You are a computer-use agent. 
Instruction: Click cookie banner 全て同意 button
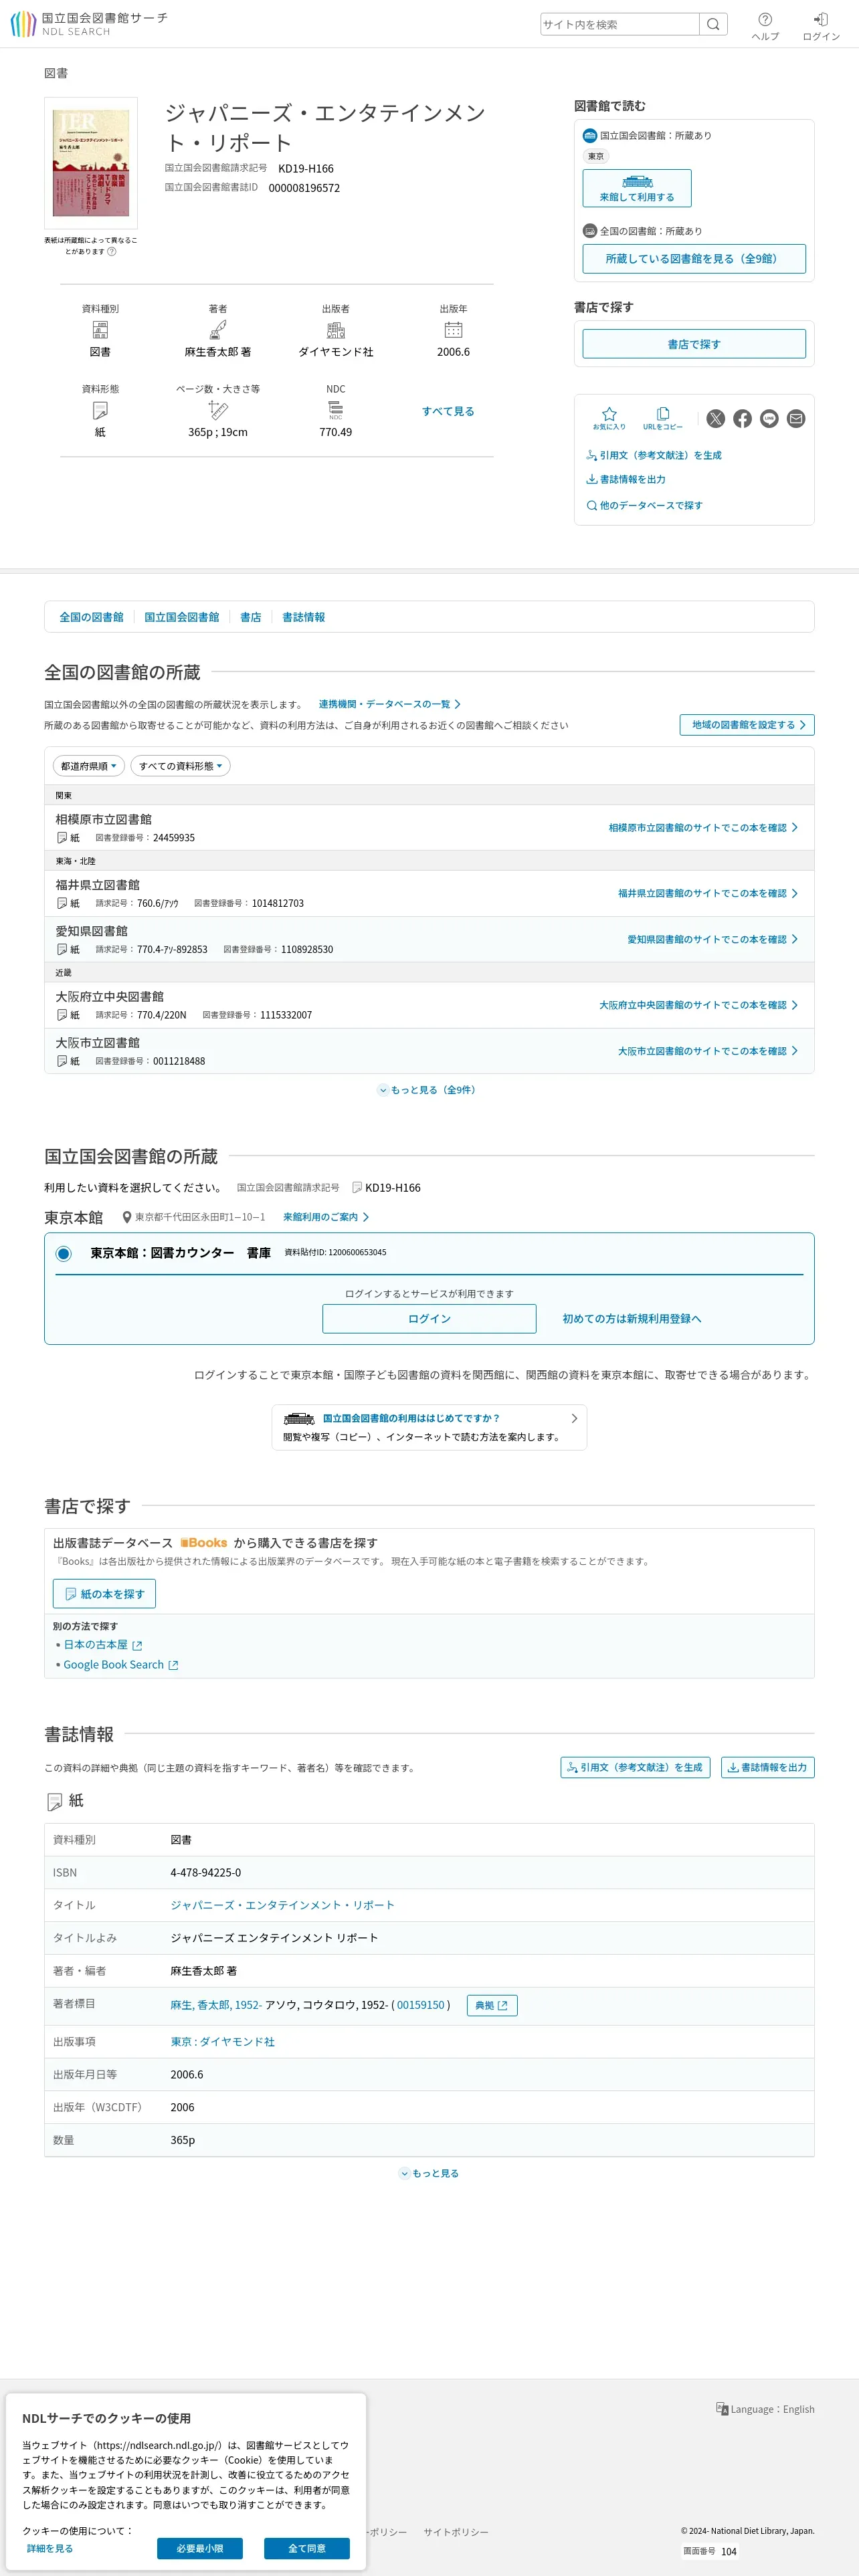[x=307, y=2548]
